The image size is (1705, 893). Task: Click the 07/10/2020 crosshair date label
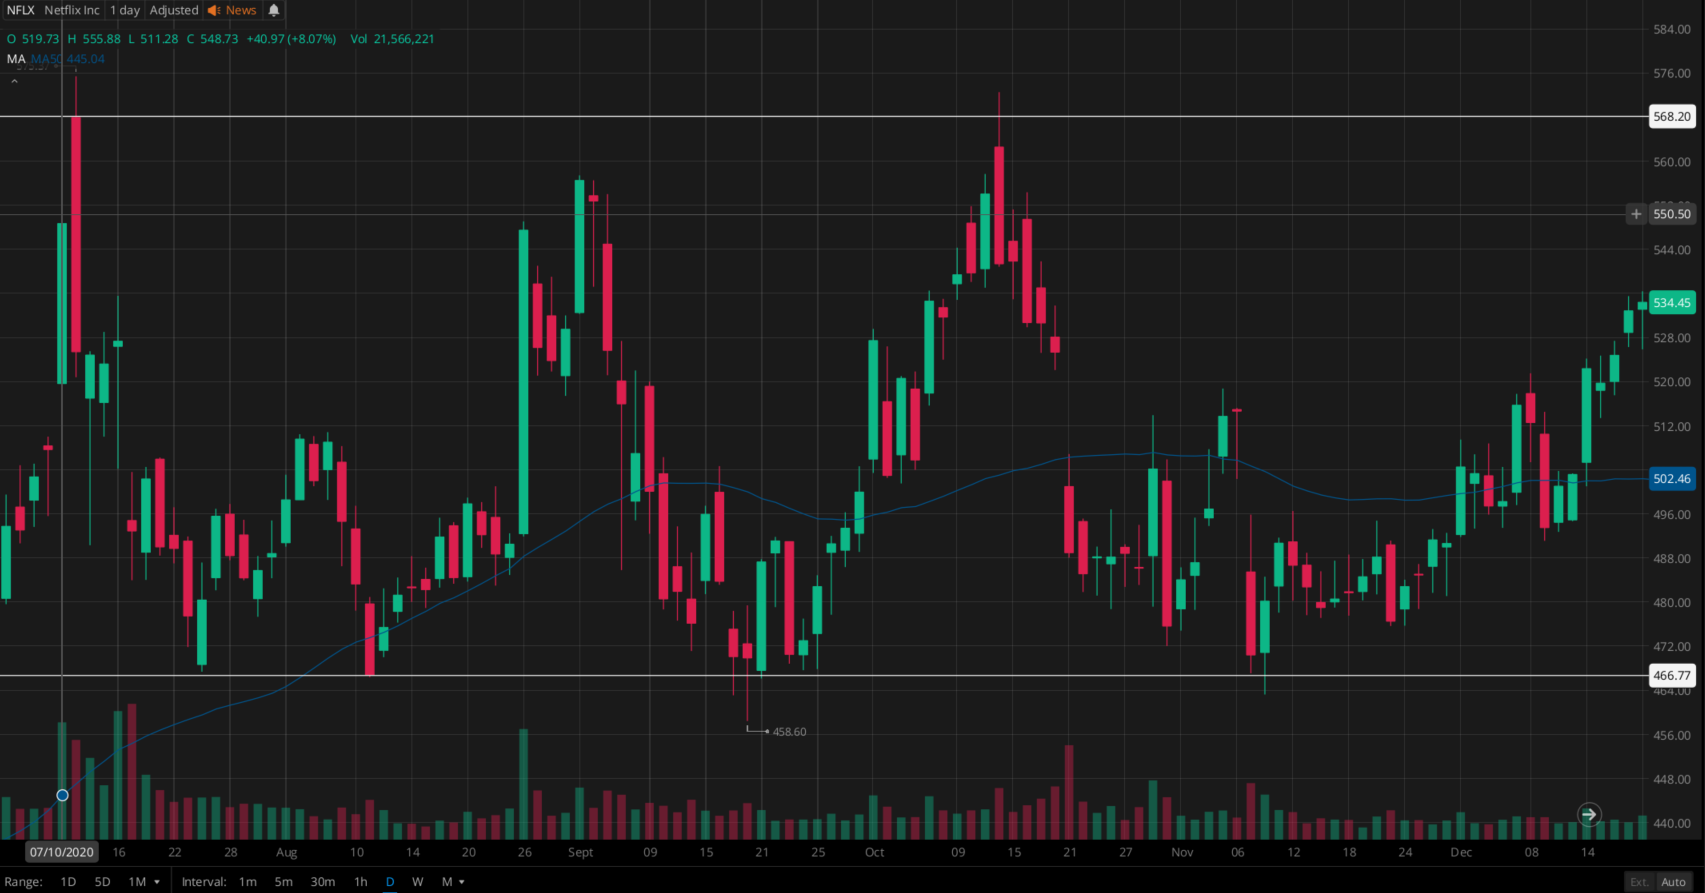(62, 852)
